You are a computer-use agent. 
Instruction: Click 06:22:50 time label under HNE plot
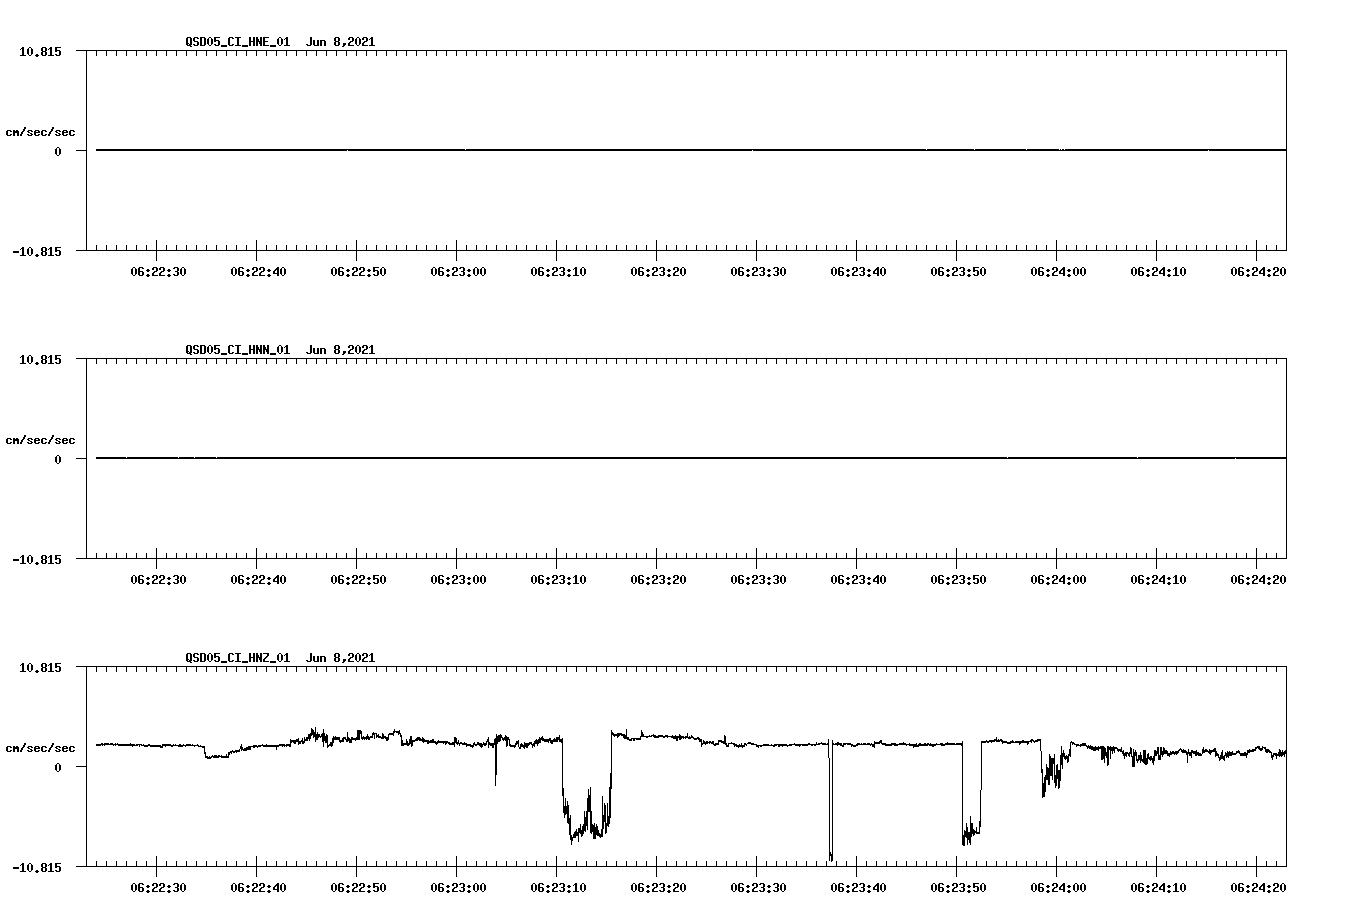[358, 272]
